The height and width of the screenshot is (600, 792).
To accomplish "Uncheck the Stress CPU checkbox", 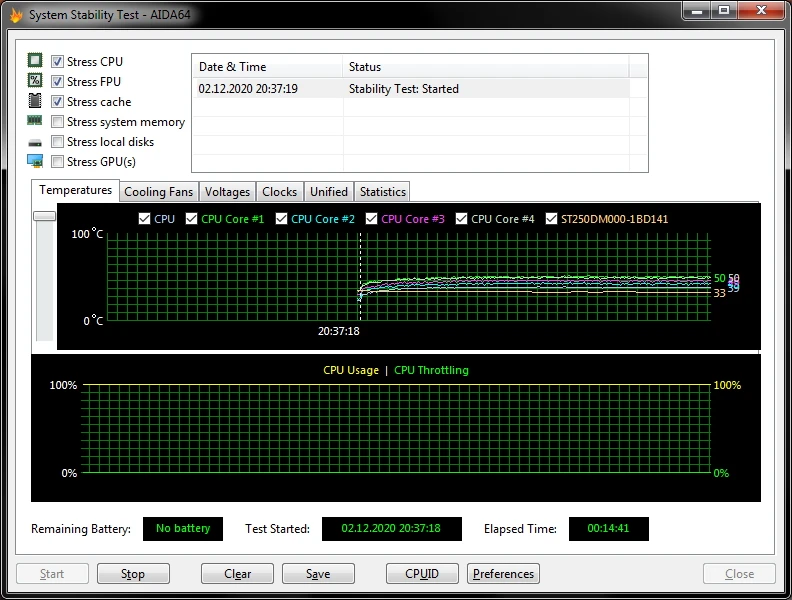I will (x=58, y=62).
